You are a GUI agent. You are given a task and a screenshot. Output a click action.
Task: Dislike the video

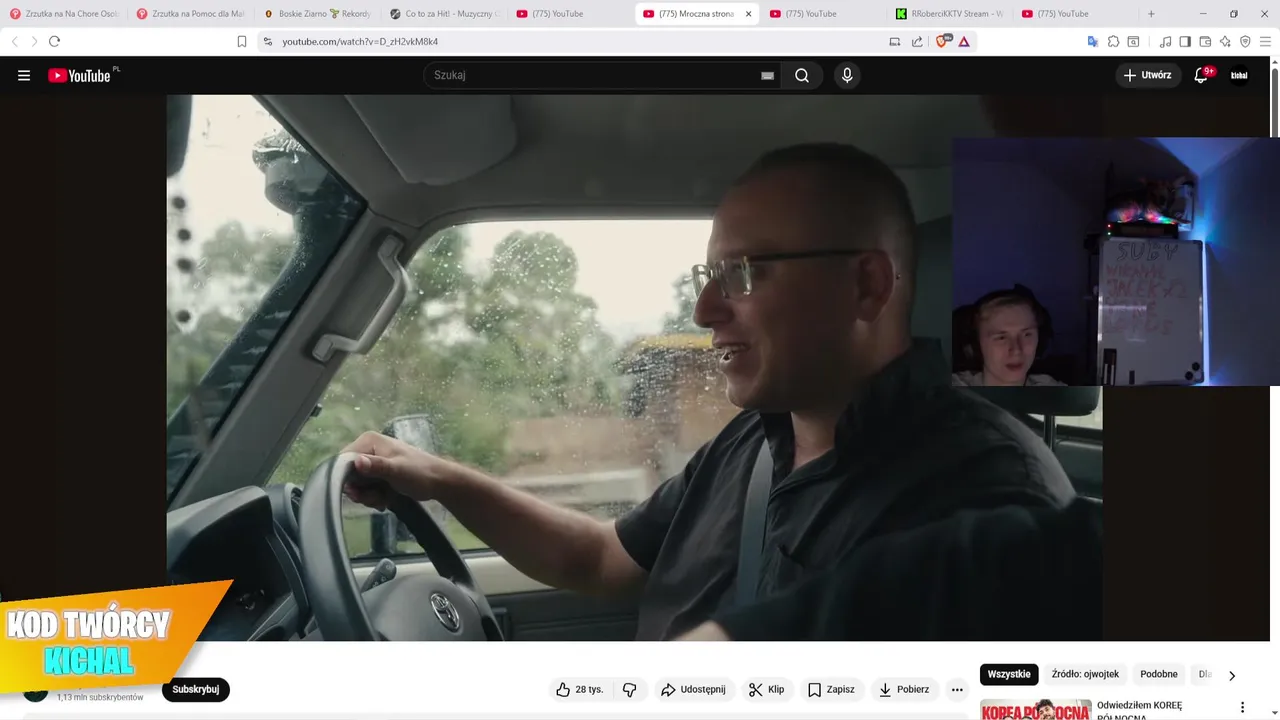pyautogui.click(x=630, y=689)
